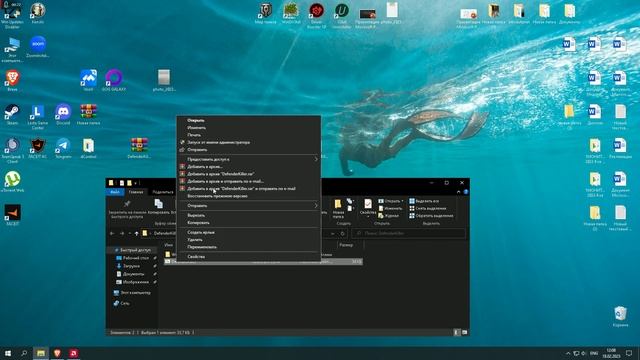Focus the Explorer search field
This screenshot has width=640, height=360.
tap(408, 233)
